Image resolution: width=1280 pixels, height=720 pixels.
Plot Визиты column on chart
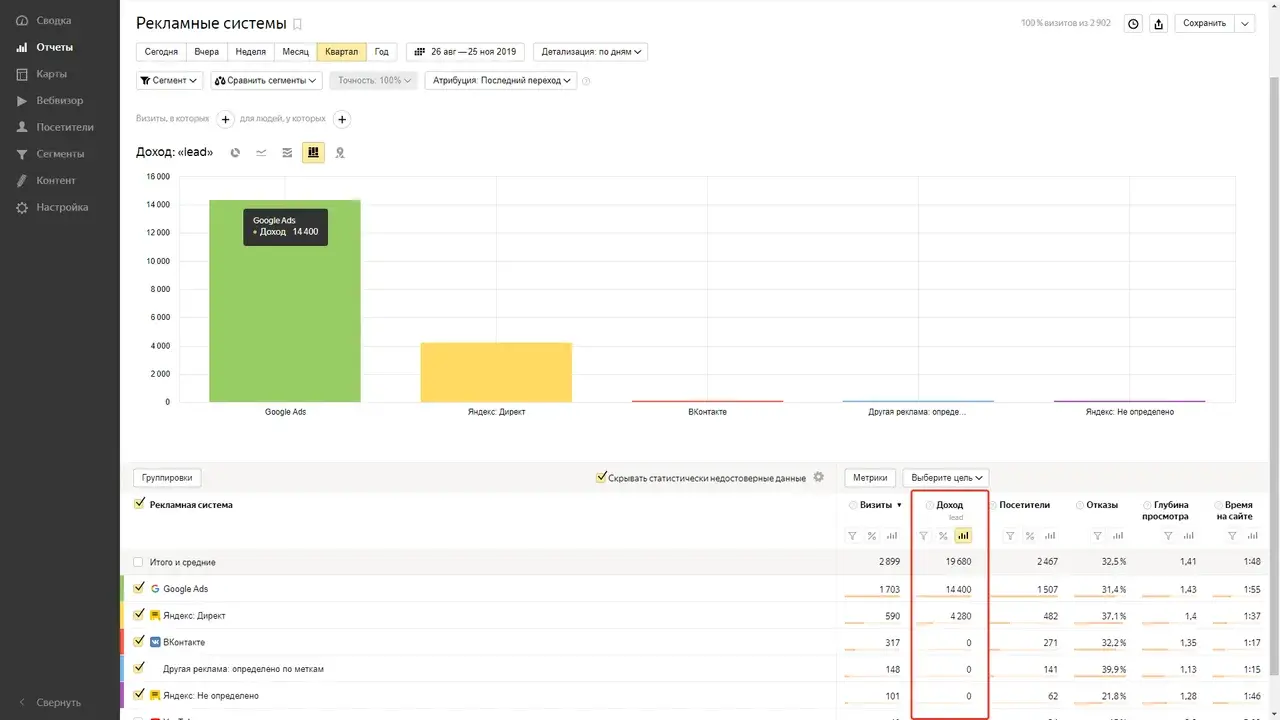[x=892, y=536]
